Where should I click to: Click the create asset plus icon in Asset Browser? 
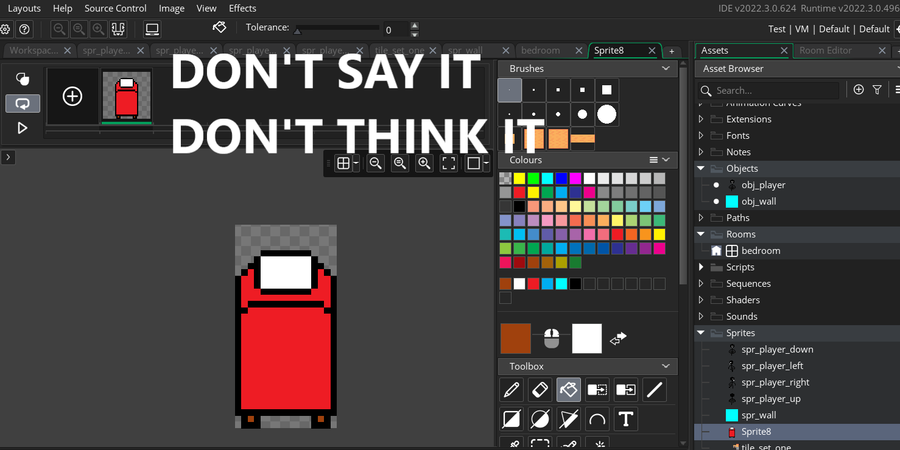point(859,90)
